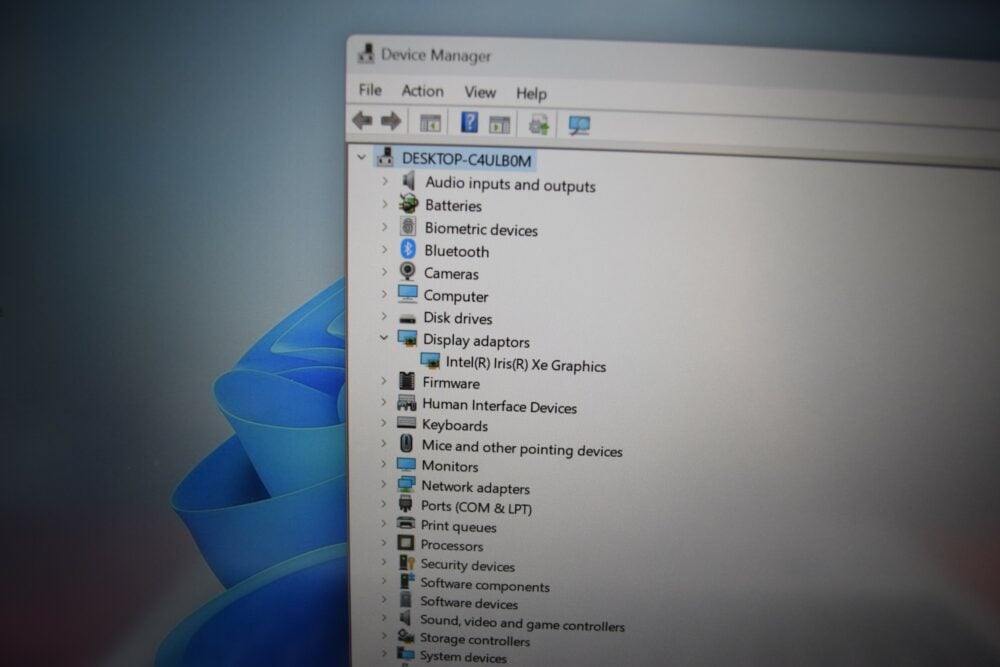Click the blue Bluetooth icon
The height and width of the screenshot is (667, 1000).
tap(408, 249)
